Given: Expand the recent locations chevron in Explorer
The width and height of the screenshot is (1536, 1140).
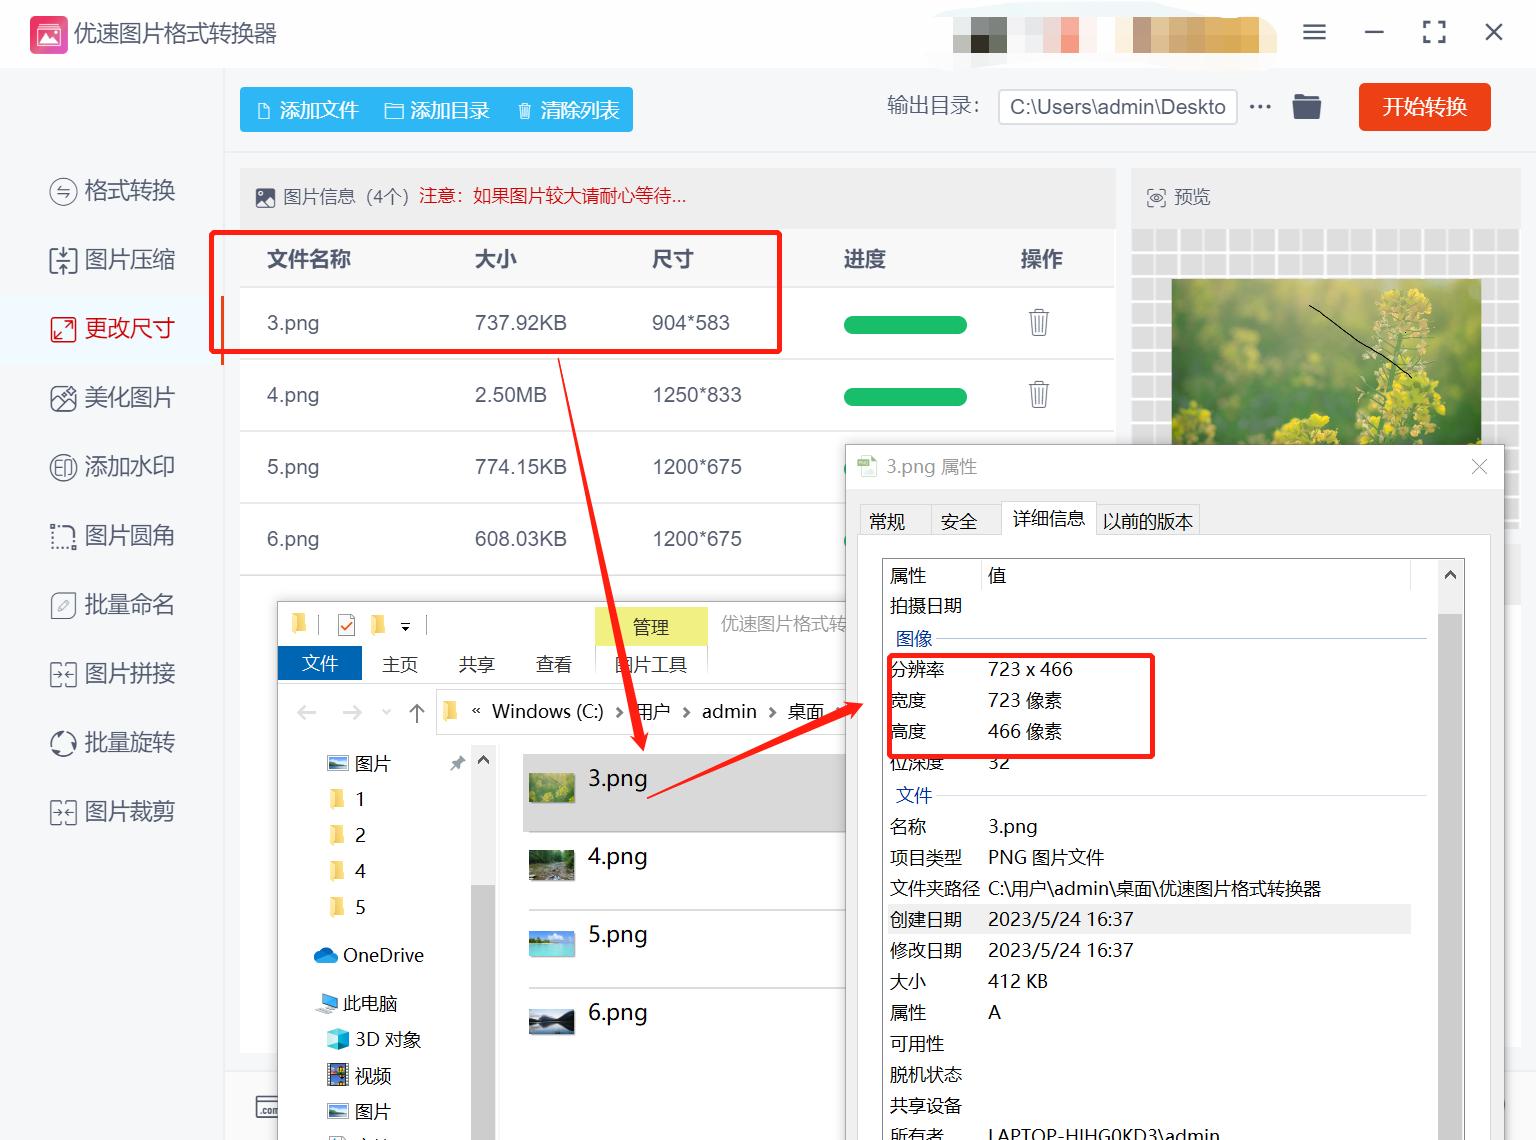Looking at the screenshot, I should pos(386,712).
